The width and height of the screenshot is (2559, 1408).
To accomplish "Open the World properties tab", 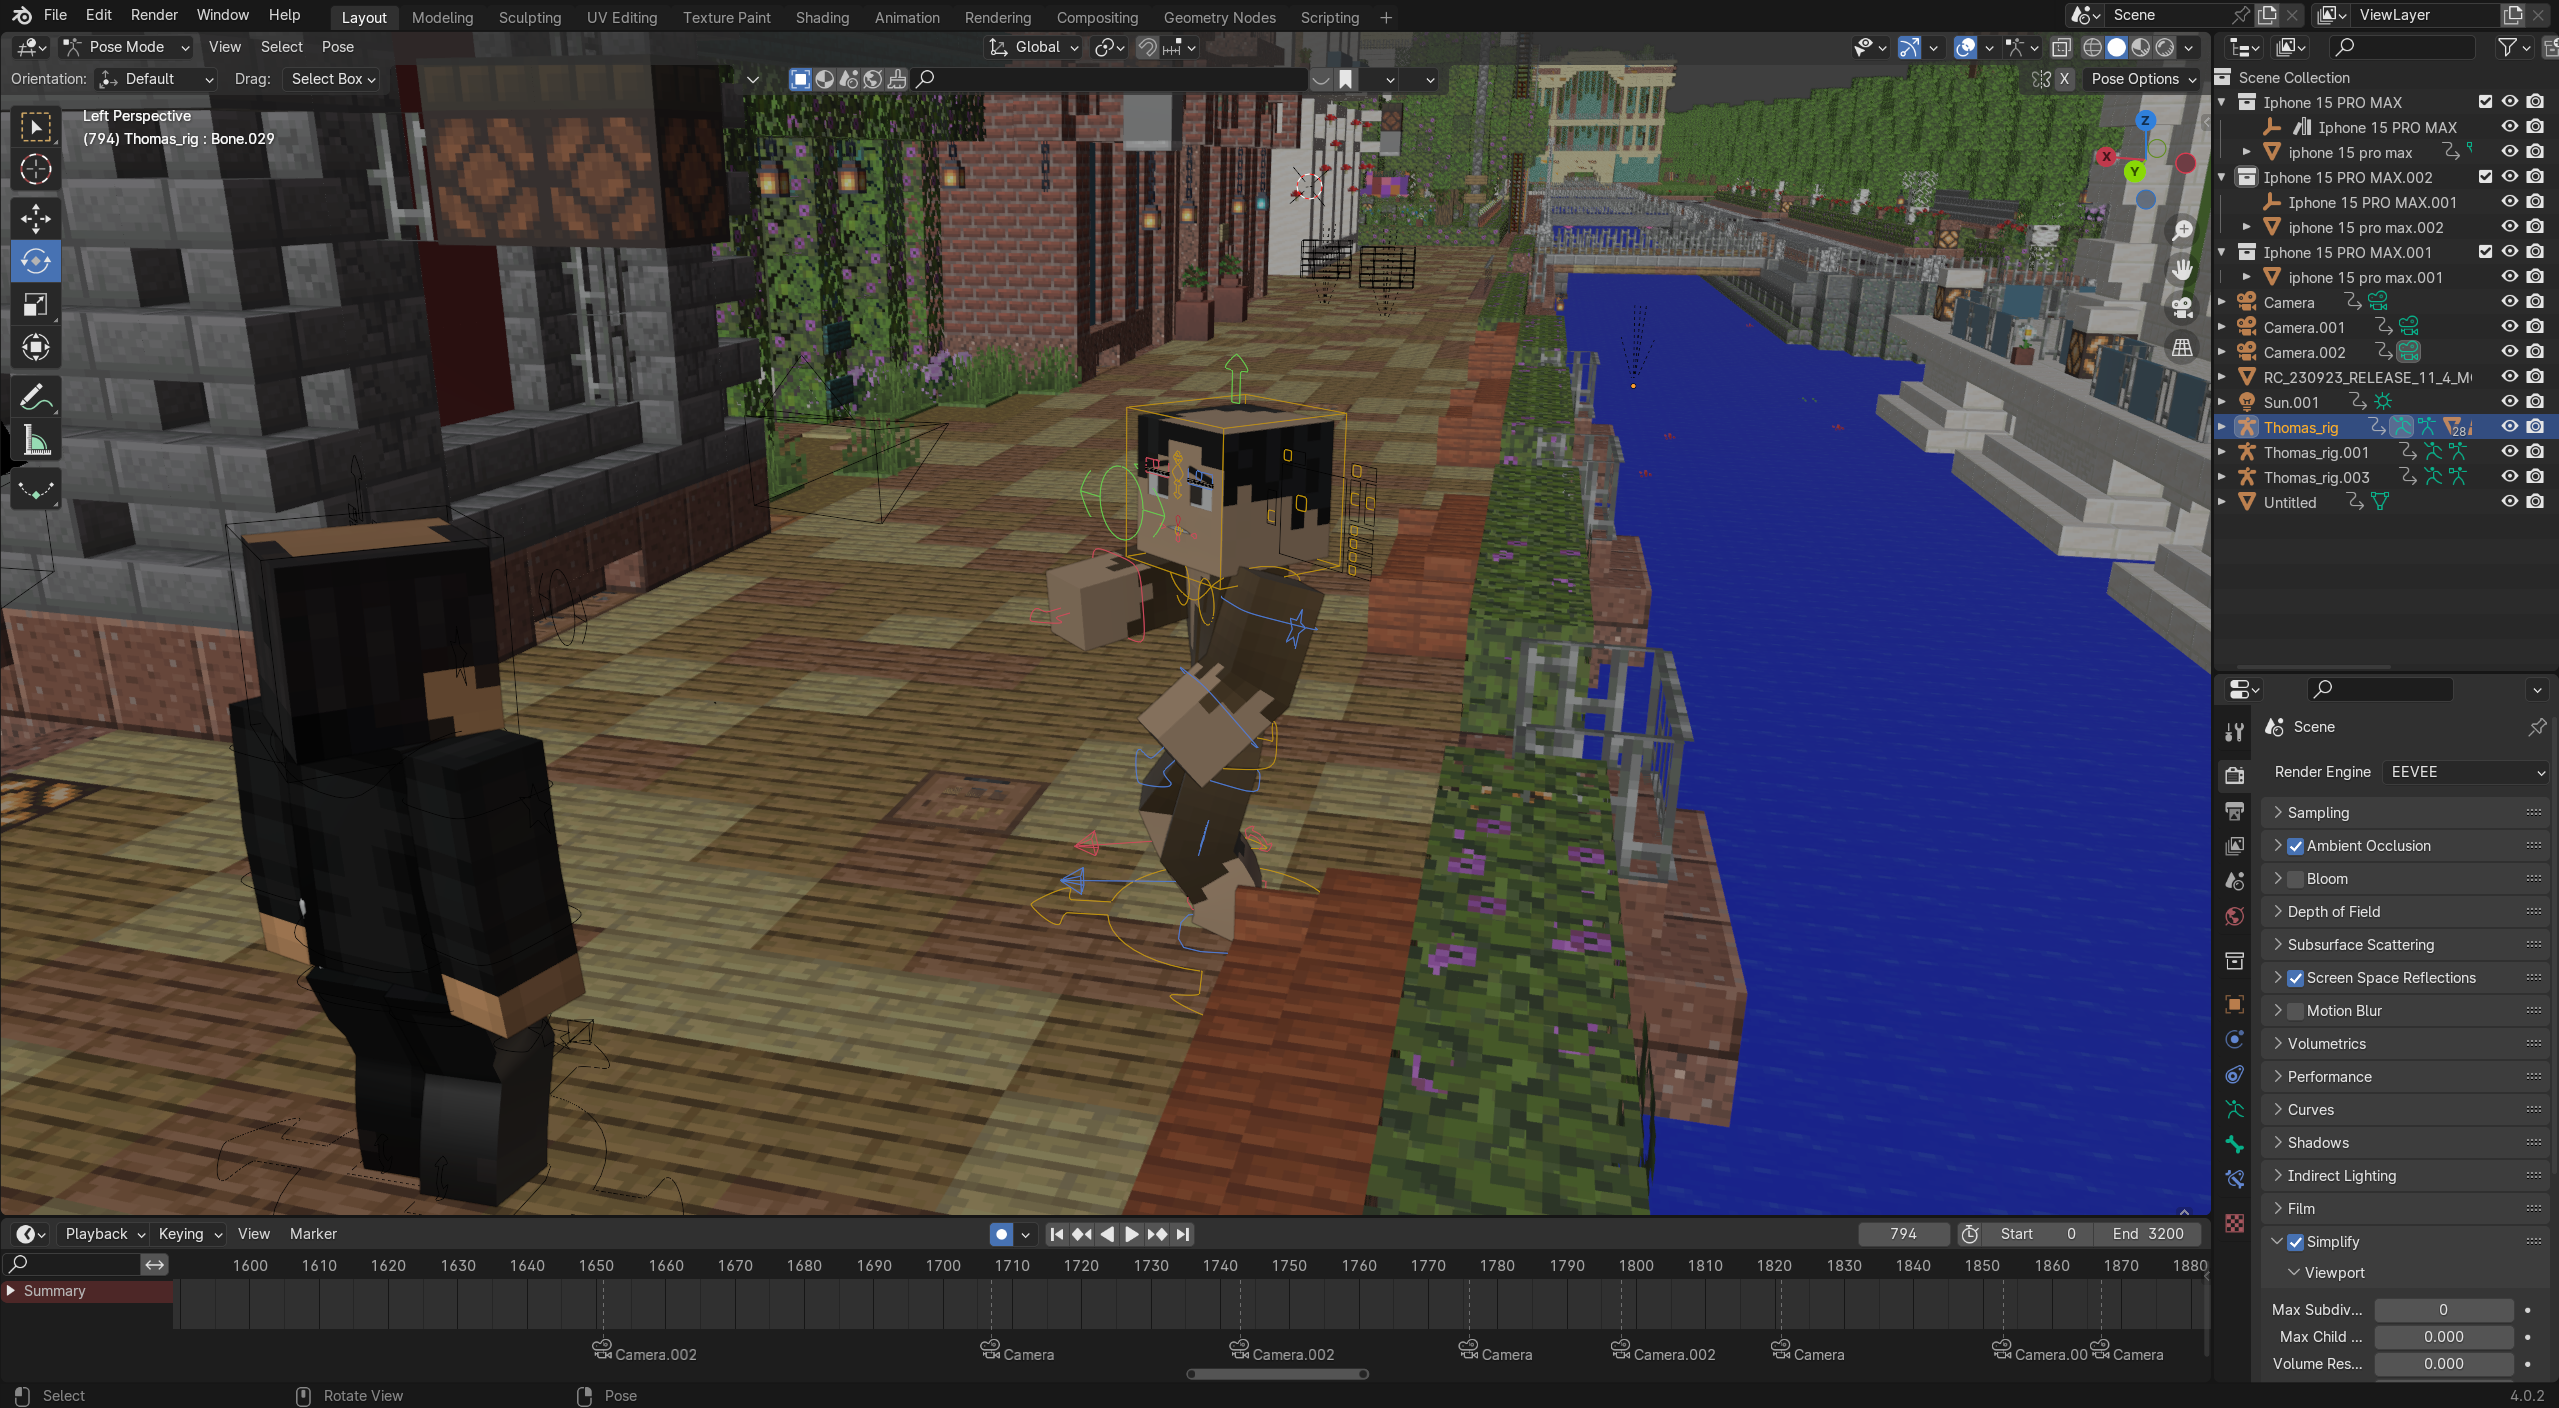I will (x=2235, y=917).
